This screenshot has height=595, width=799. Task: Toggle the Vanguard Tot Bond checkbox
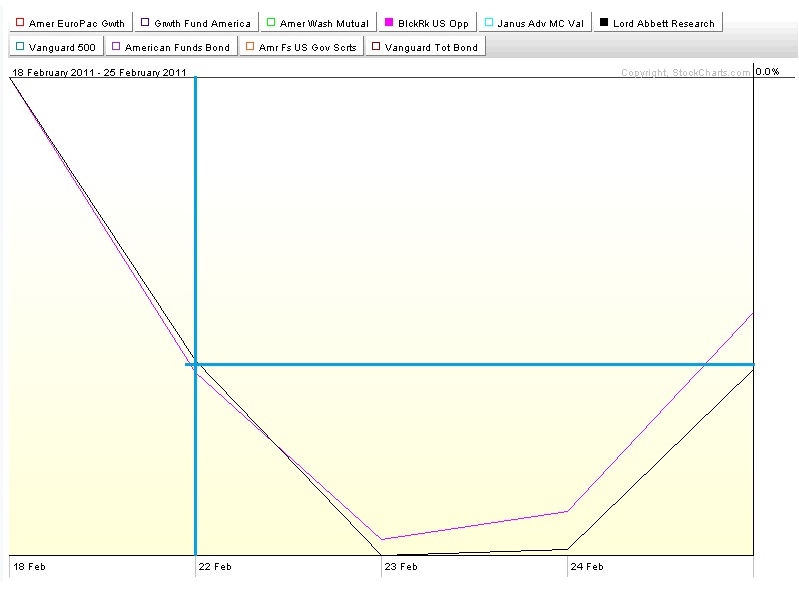(376, 46)
